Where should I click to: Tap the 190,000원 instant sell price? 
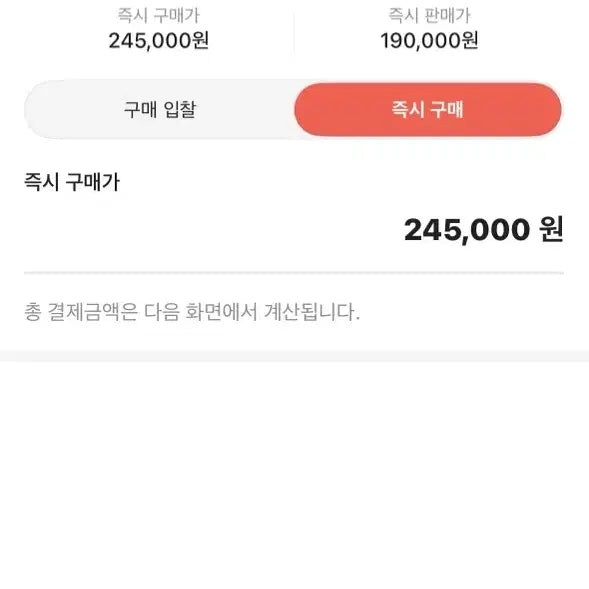[x=429, y=40]
